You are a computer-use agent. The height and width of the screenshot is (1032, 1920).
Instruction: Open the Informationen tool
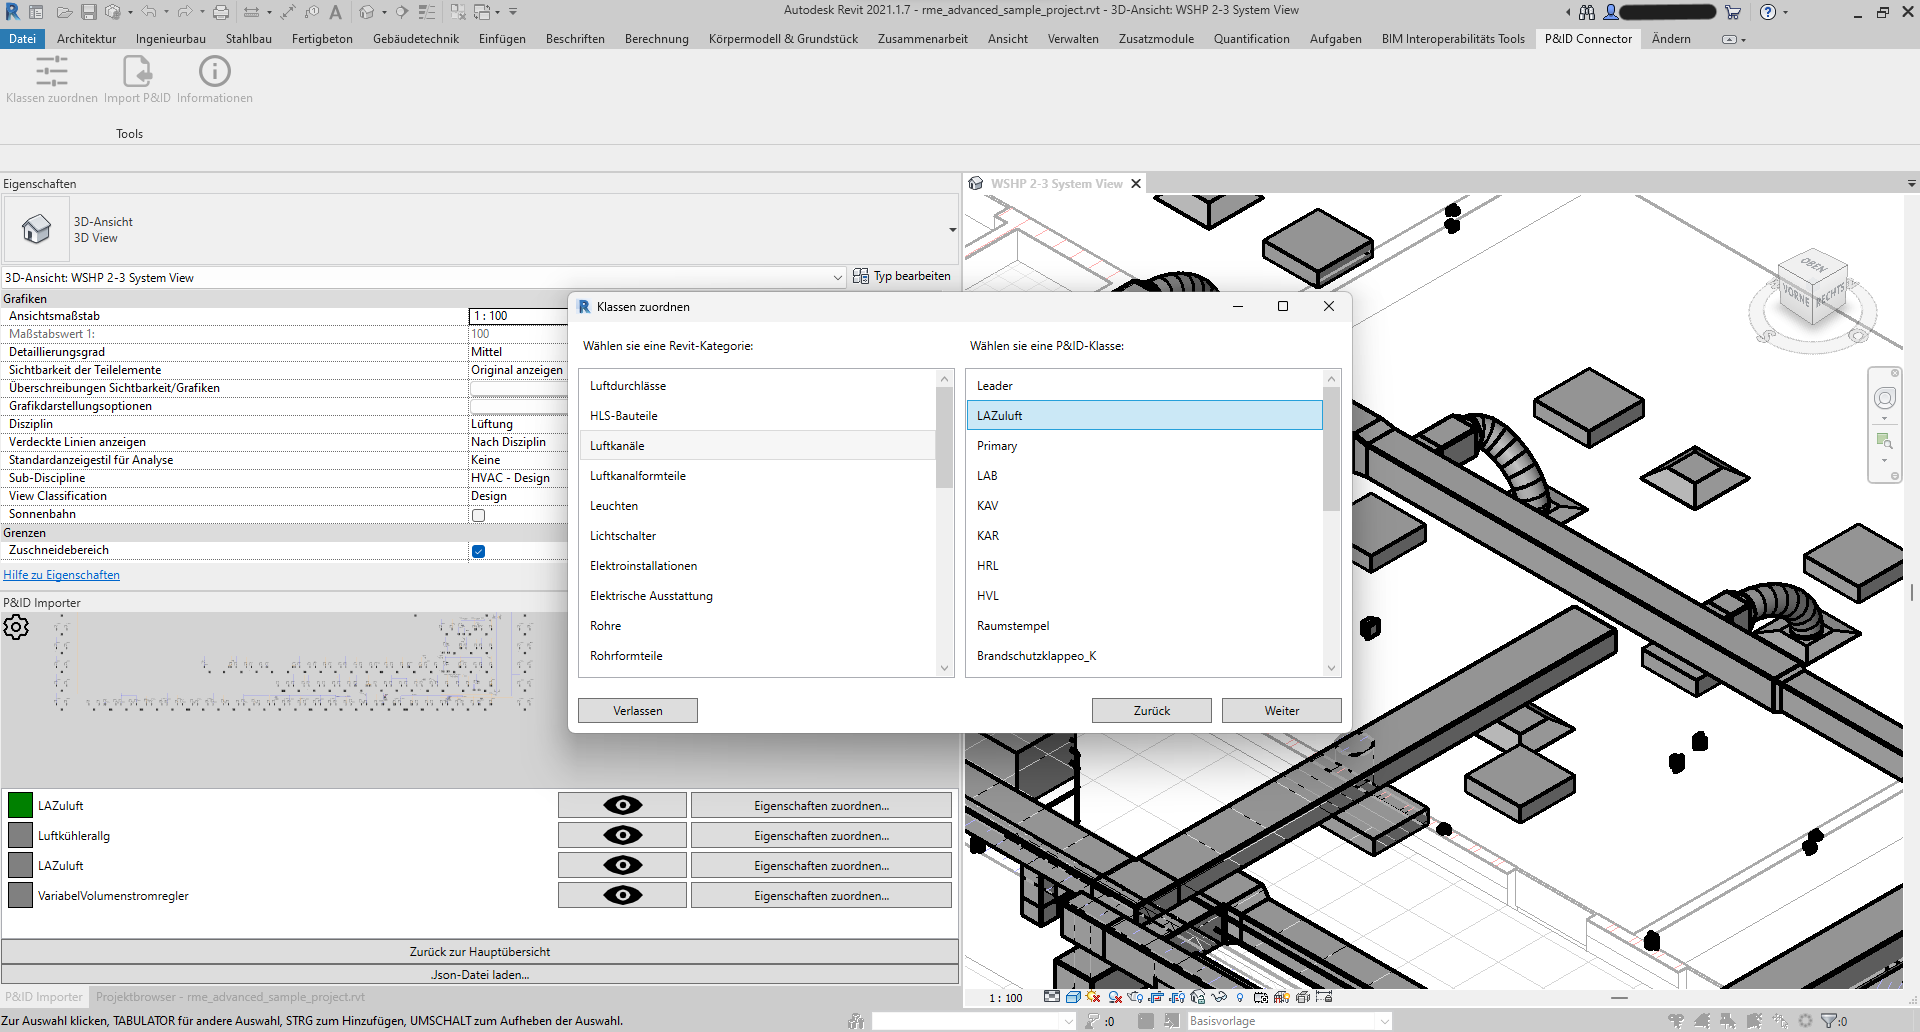point(214,79)
